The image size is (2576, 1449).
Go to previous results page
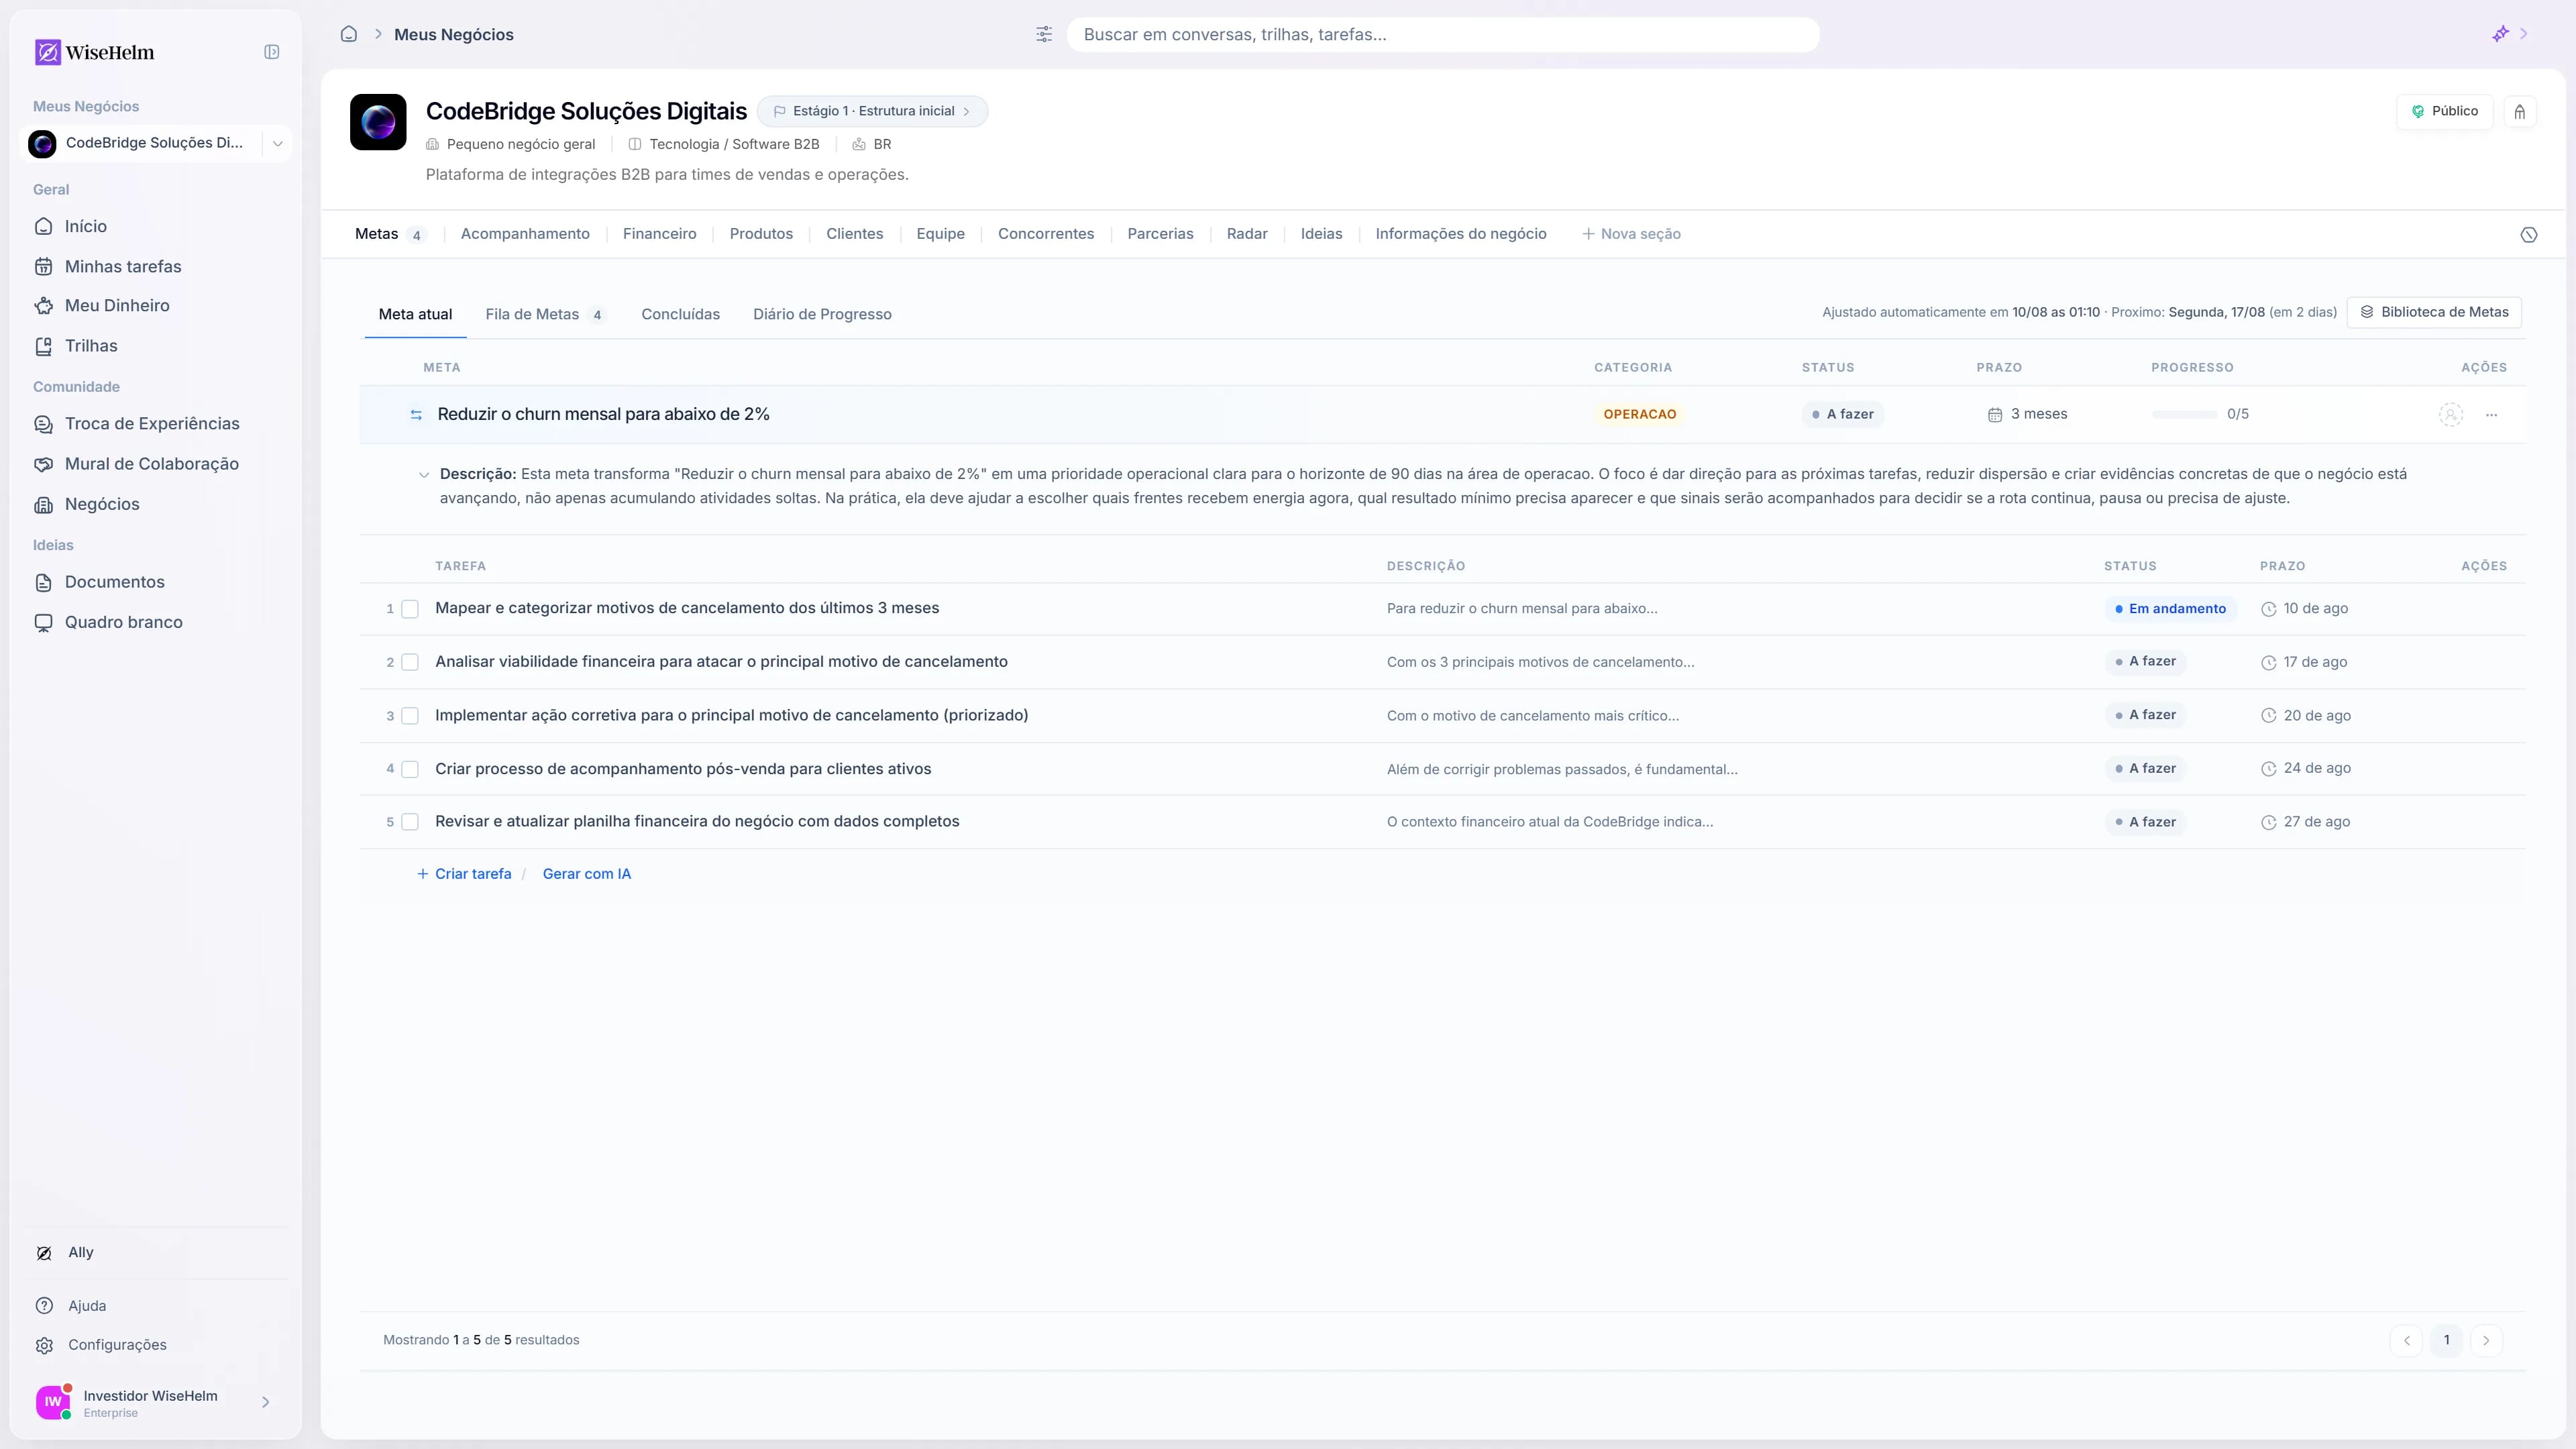(2406, 1340)
